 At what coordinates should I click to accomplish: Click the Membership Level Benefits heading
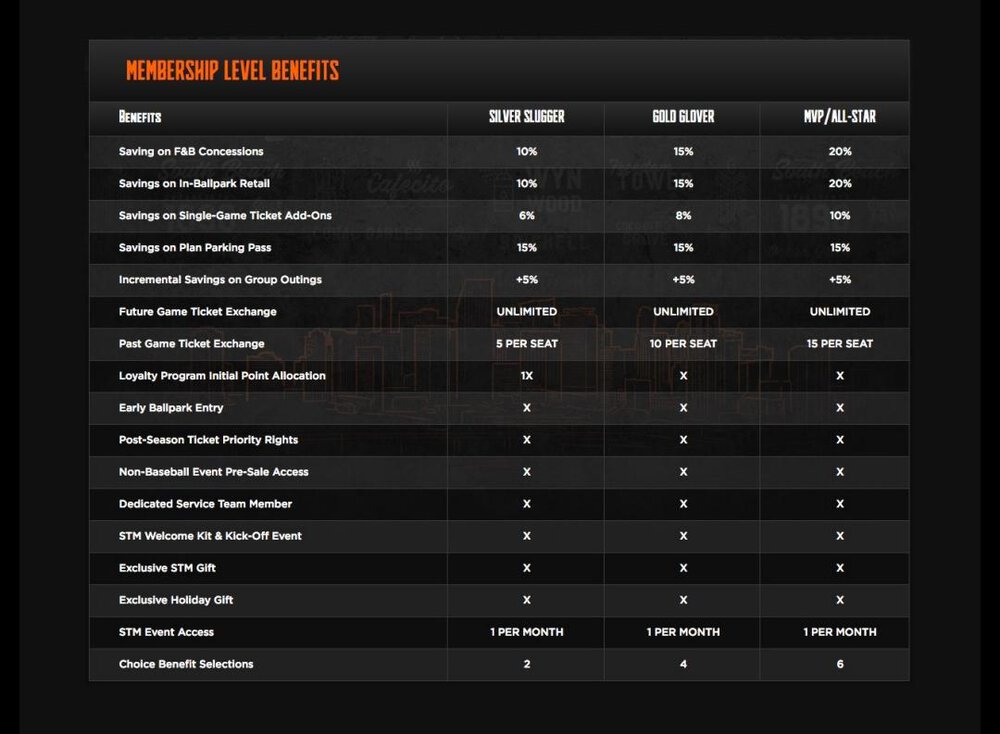click(x=232, y=70)
